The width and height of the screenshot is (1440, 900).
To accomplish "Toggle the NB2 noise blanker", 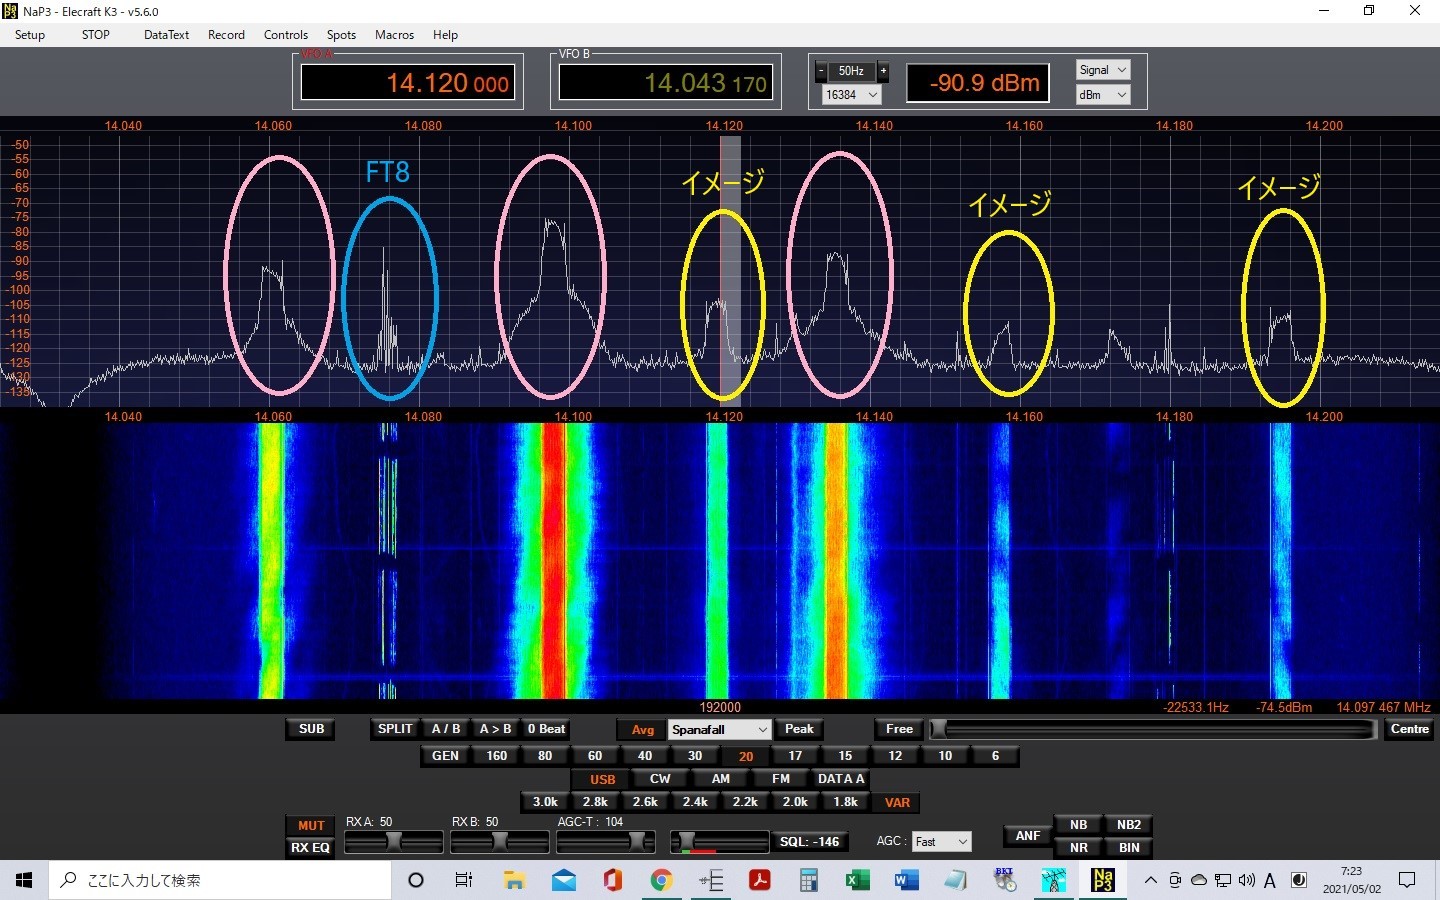I will [x=1129, y=825].
